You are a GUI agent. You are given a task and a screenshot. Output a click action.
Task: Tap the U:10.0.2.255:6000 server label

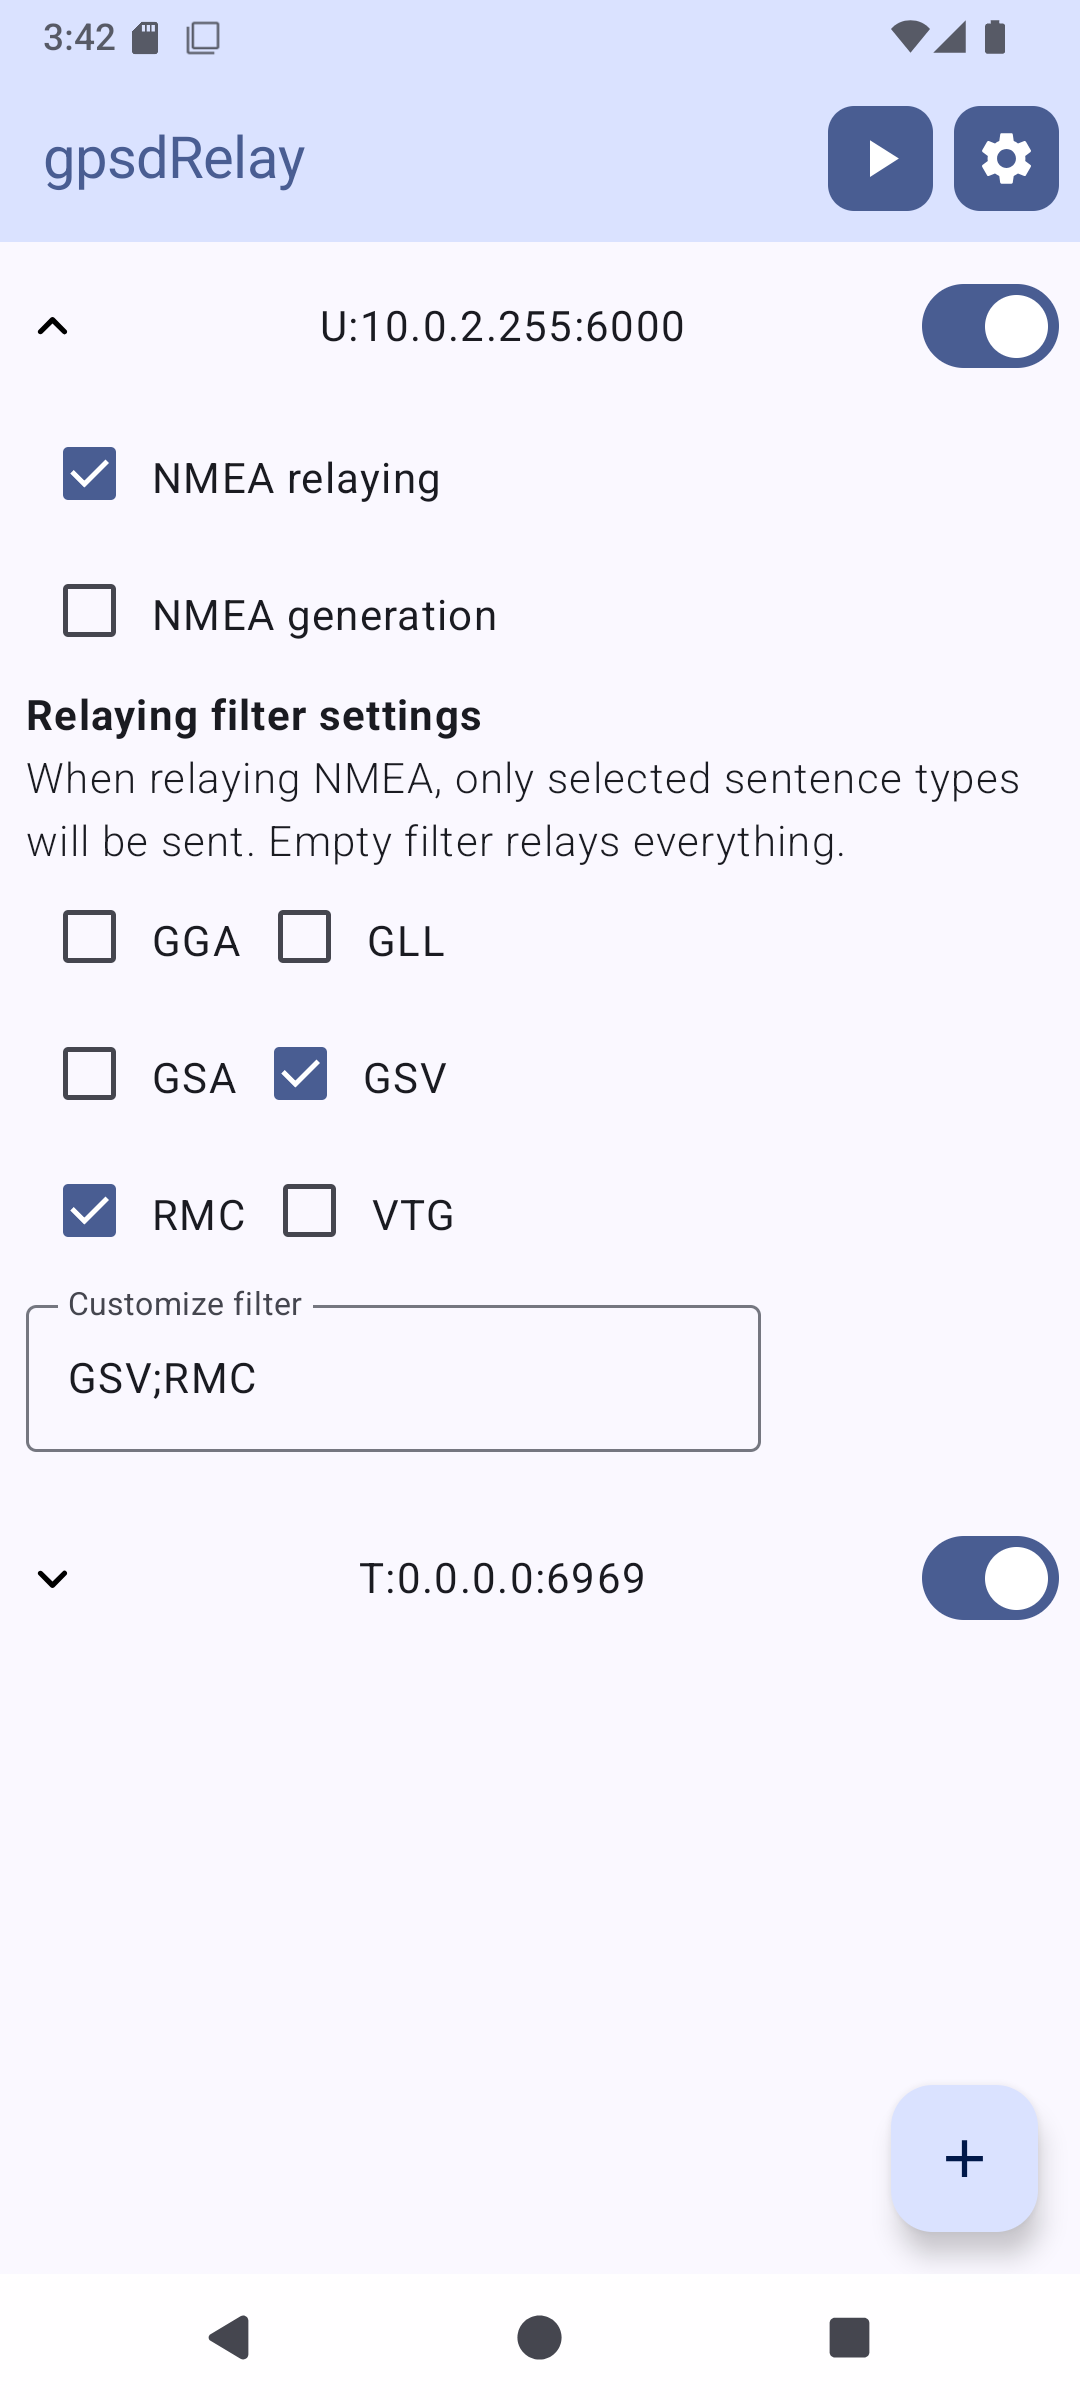pyautogui.click(x=502, y=327)
